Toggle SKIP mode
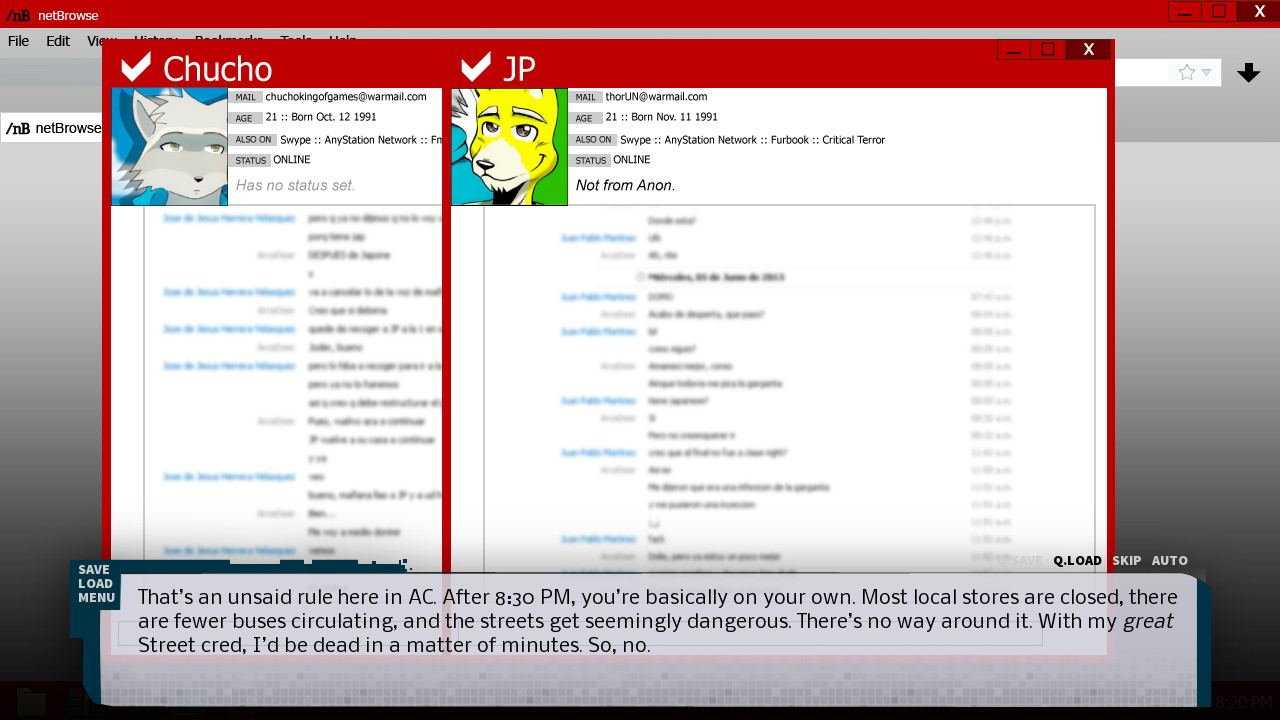1280x720 pixels. click(x=1126, y=561)
